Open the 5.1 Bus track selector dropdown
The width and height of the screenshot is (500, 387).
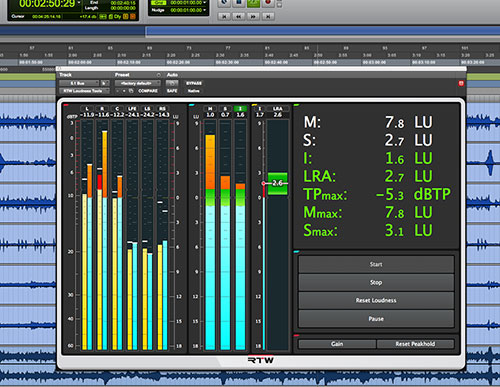pyautogui.click(x=79, y=83)
